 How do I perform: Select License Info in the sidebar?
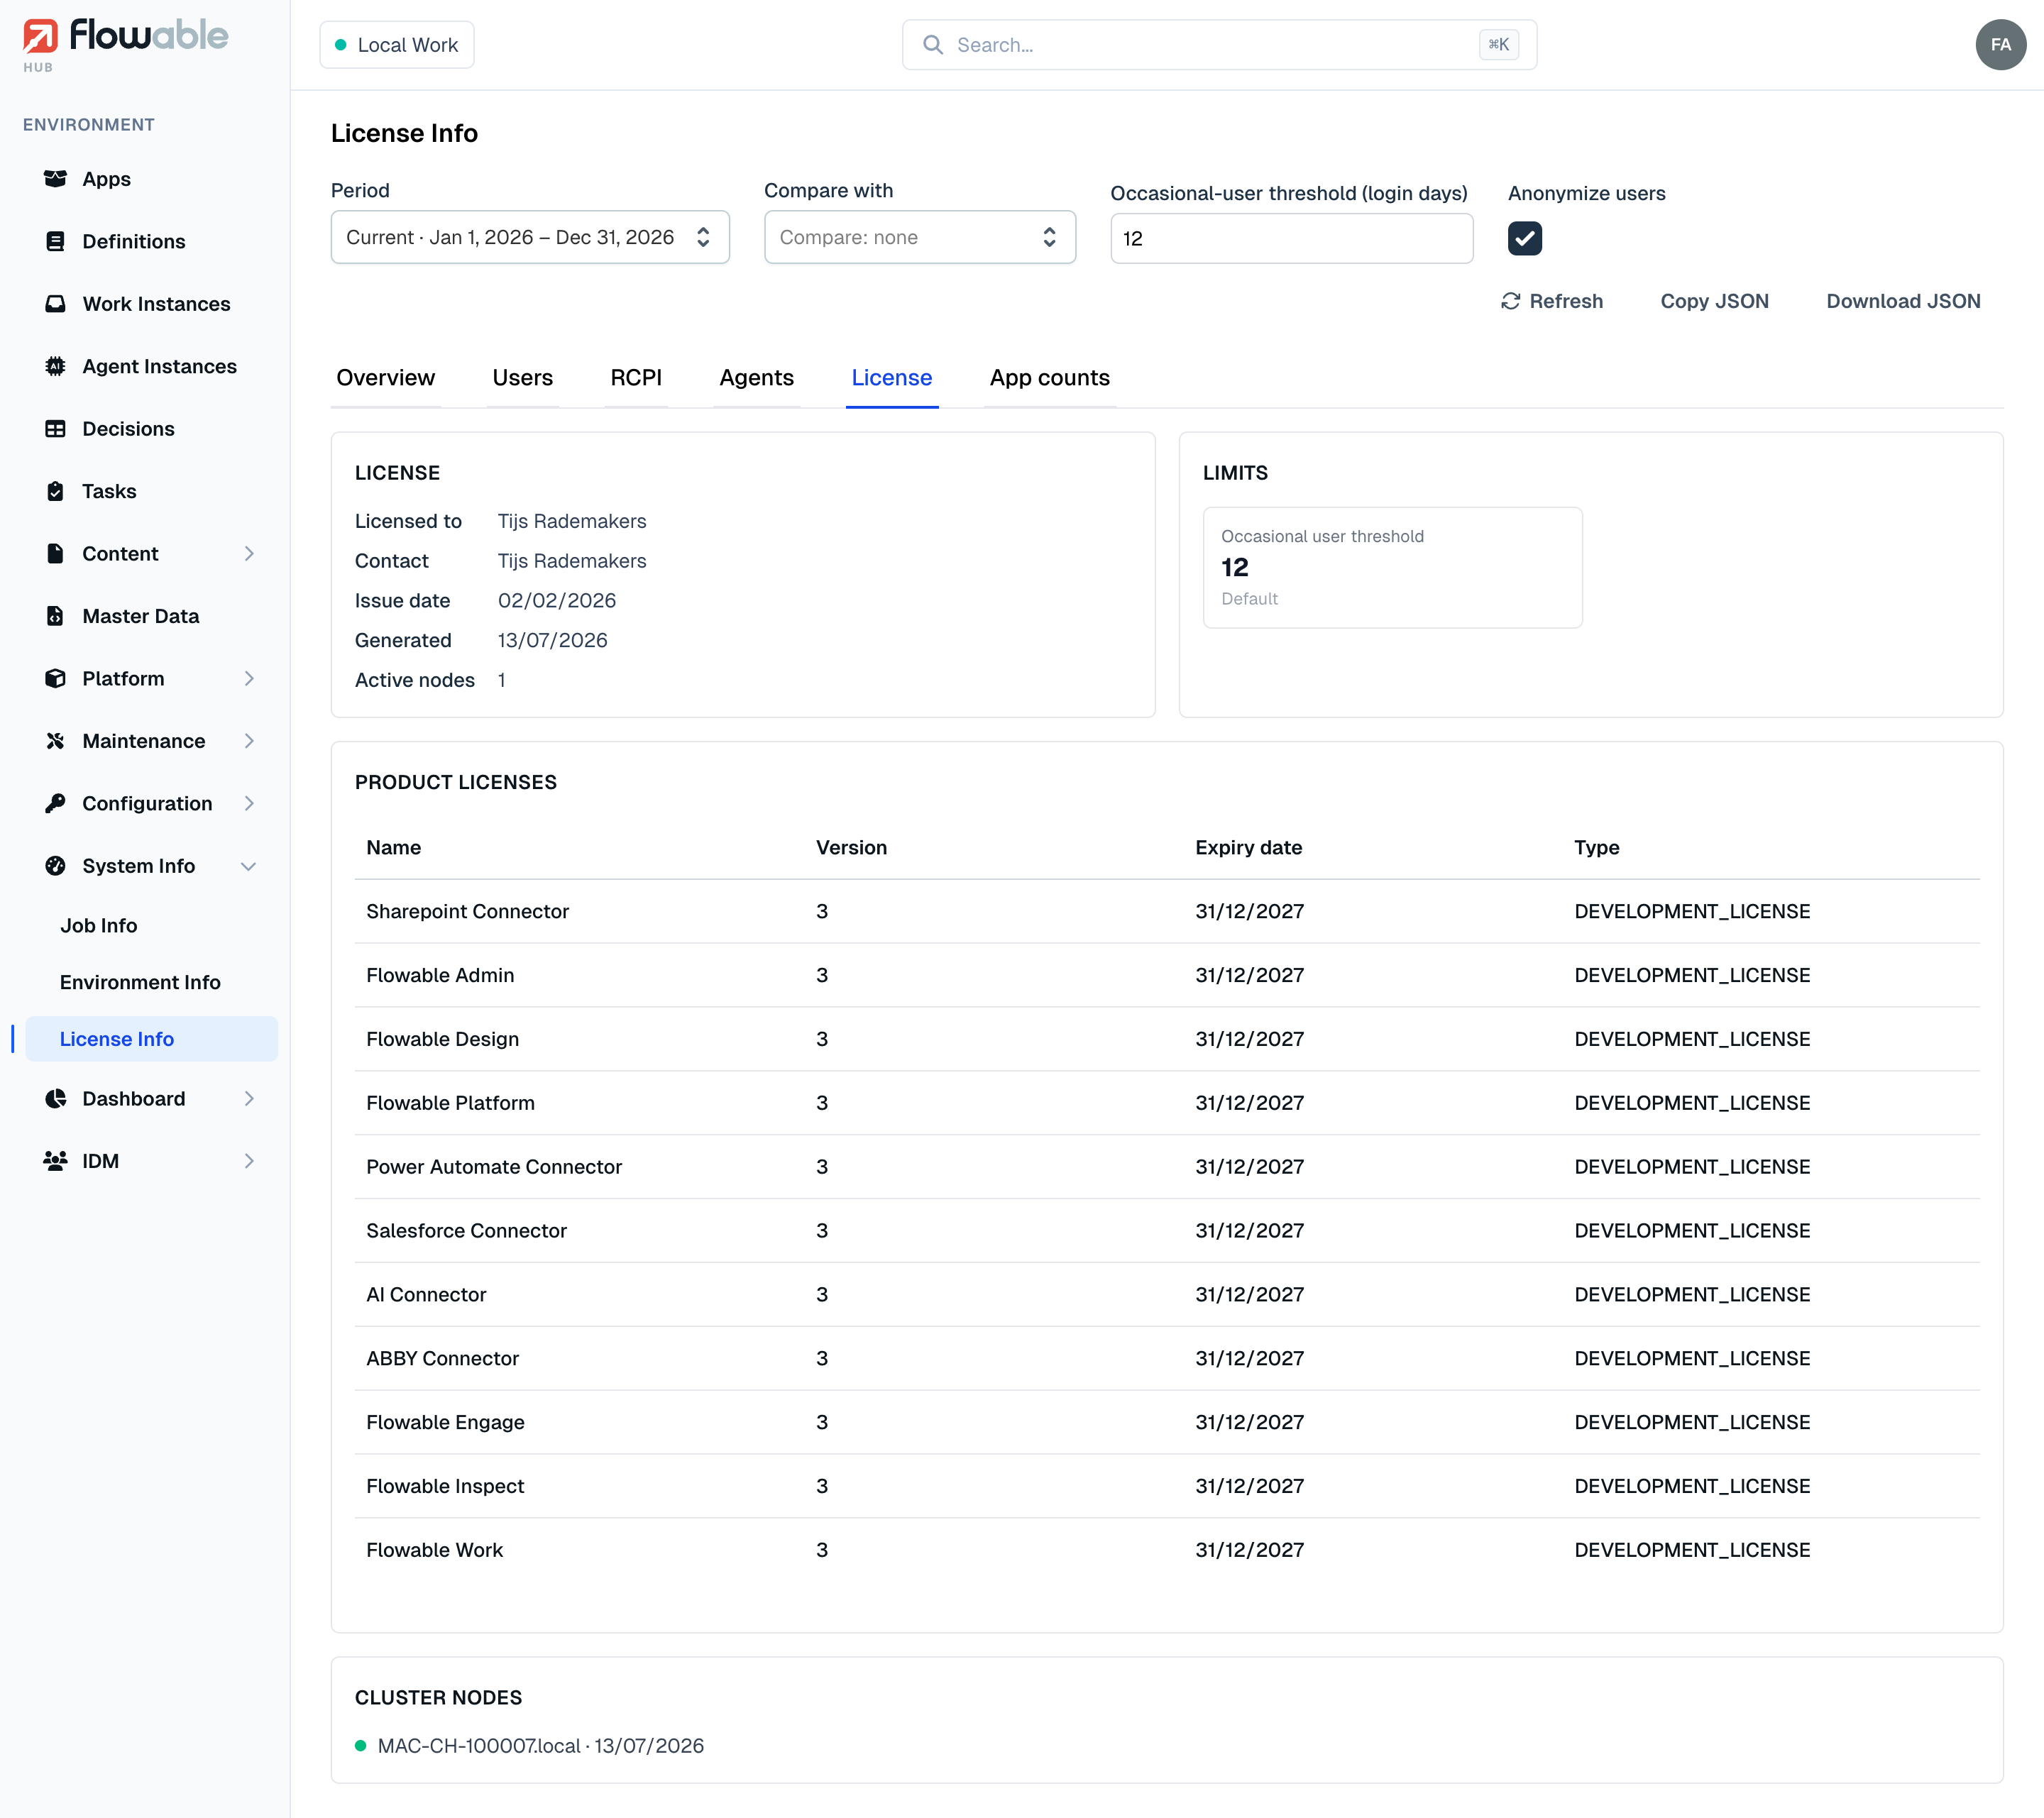click(x=152, y=1039)
